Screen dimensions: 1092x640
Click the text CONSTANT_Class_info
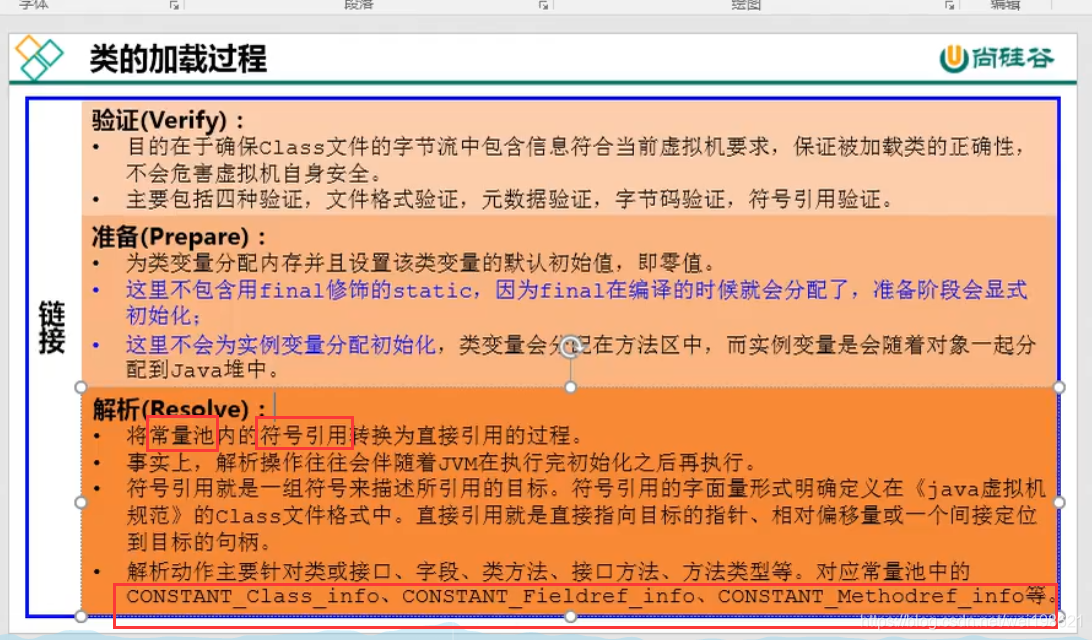[x=254, y=596]
